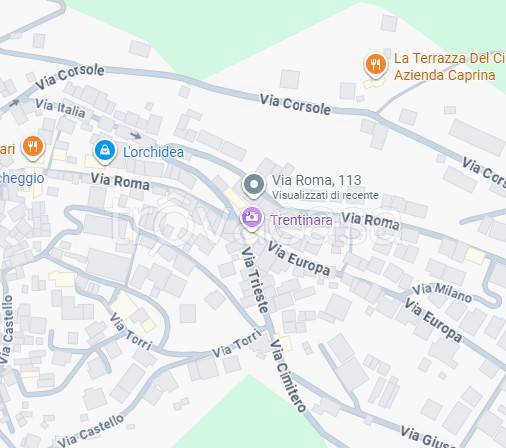This screenshot has height=448, width=506.
Task: Click the Via Roma, 113 location marker
Action: [254, 185]
